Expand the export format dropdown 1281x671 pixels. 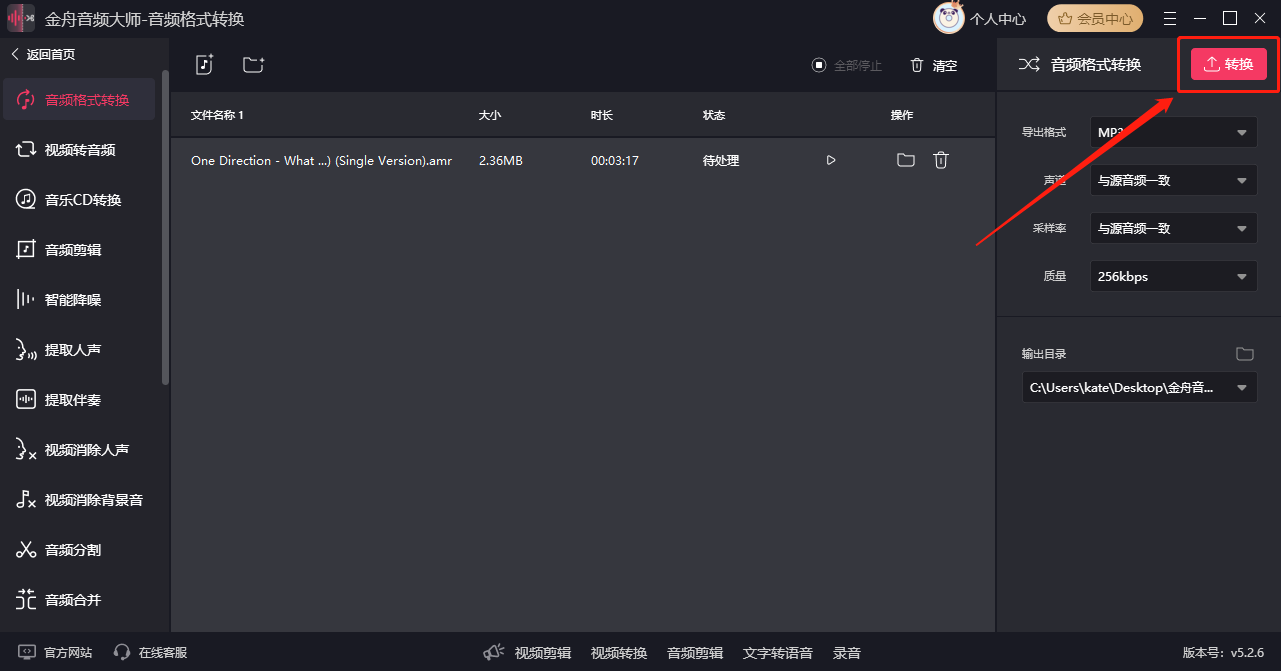pyautogui.click(x=1174, y=132)
